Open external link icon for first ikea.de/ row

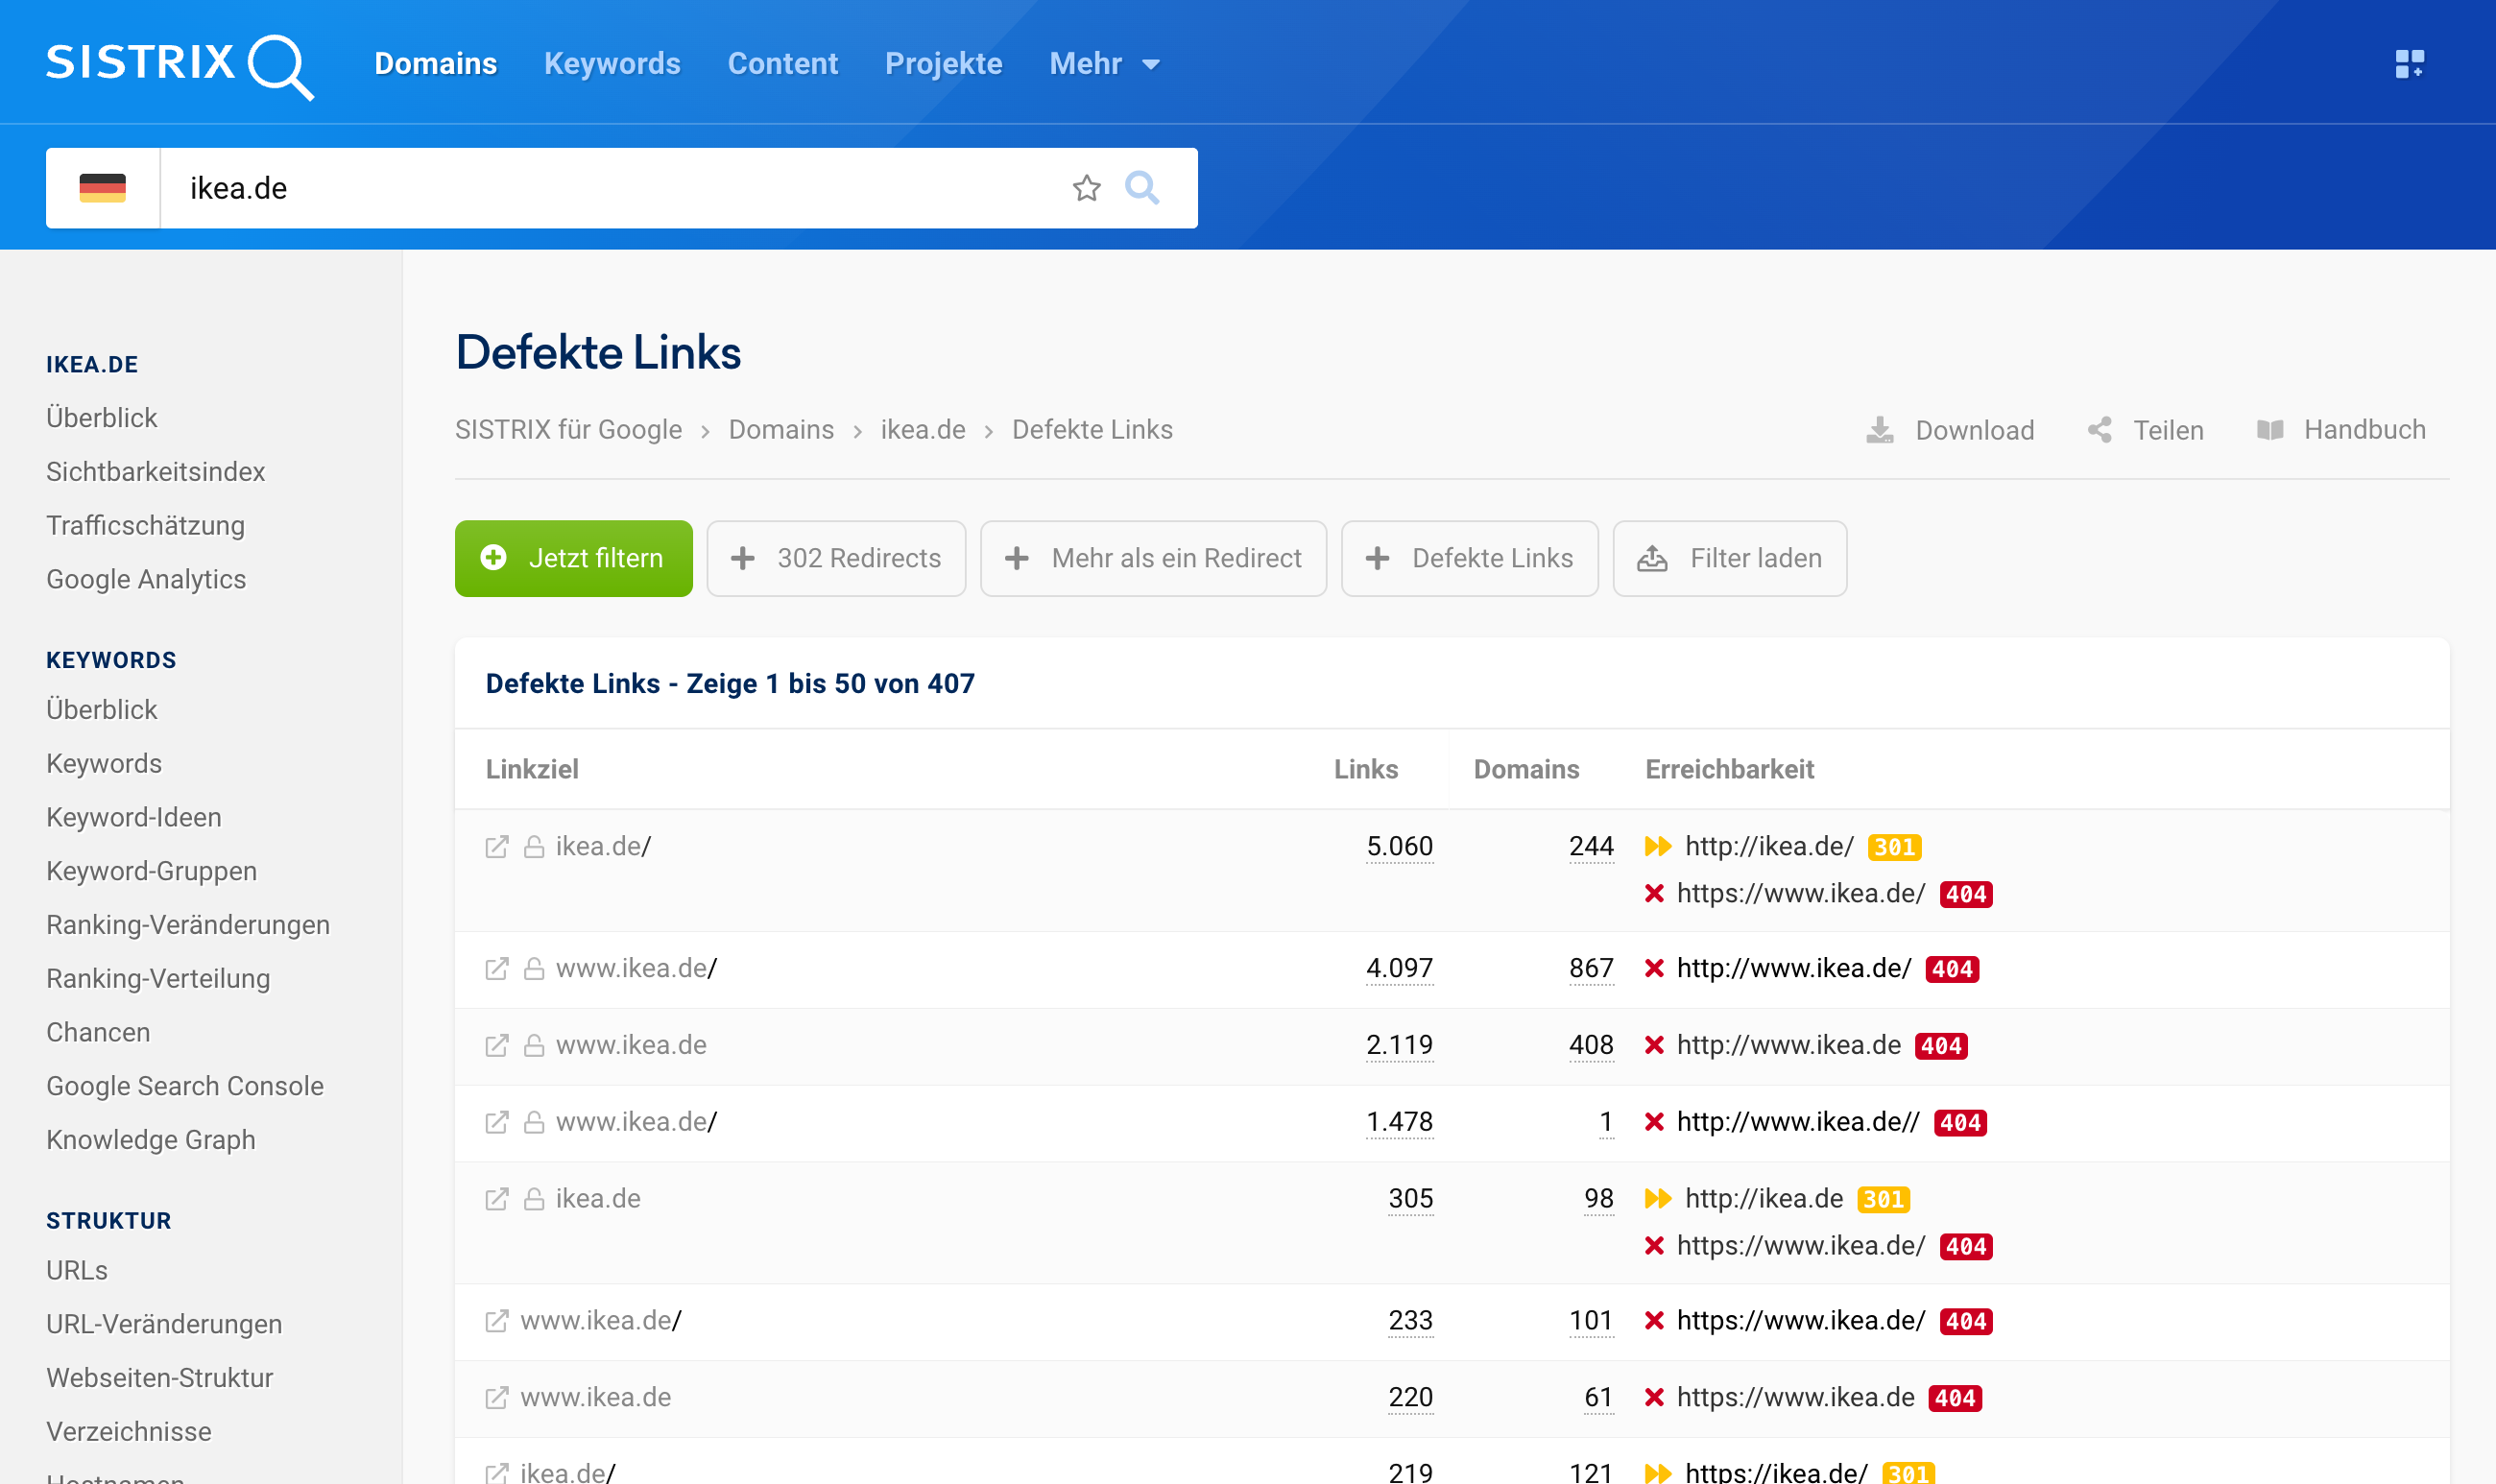point(497,847)
